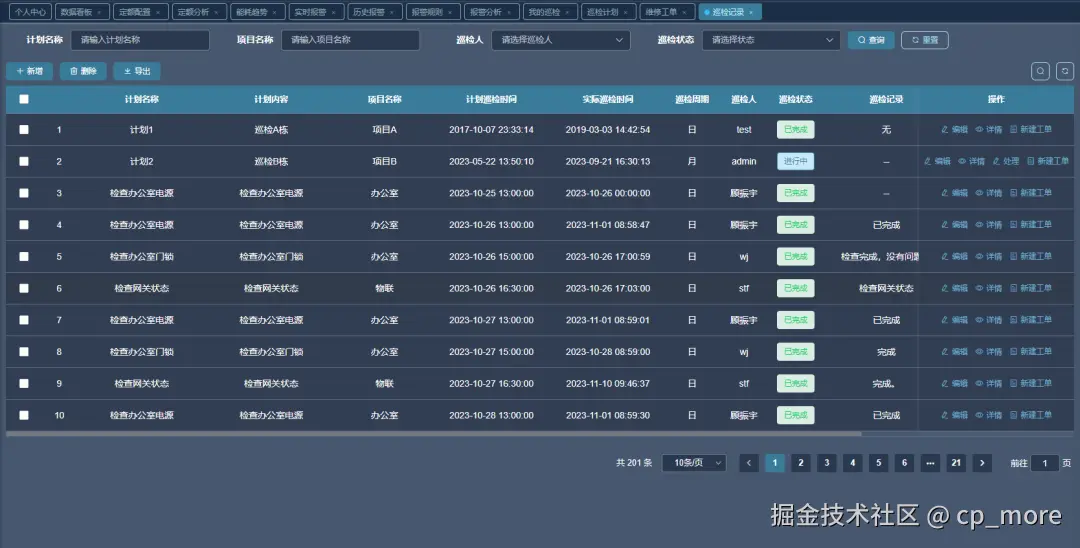View details of row 10

[988, 414]
